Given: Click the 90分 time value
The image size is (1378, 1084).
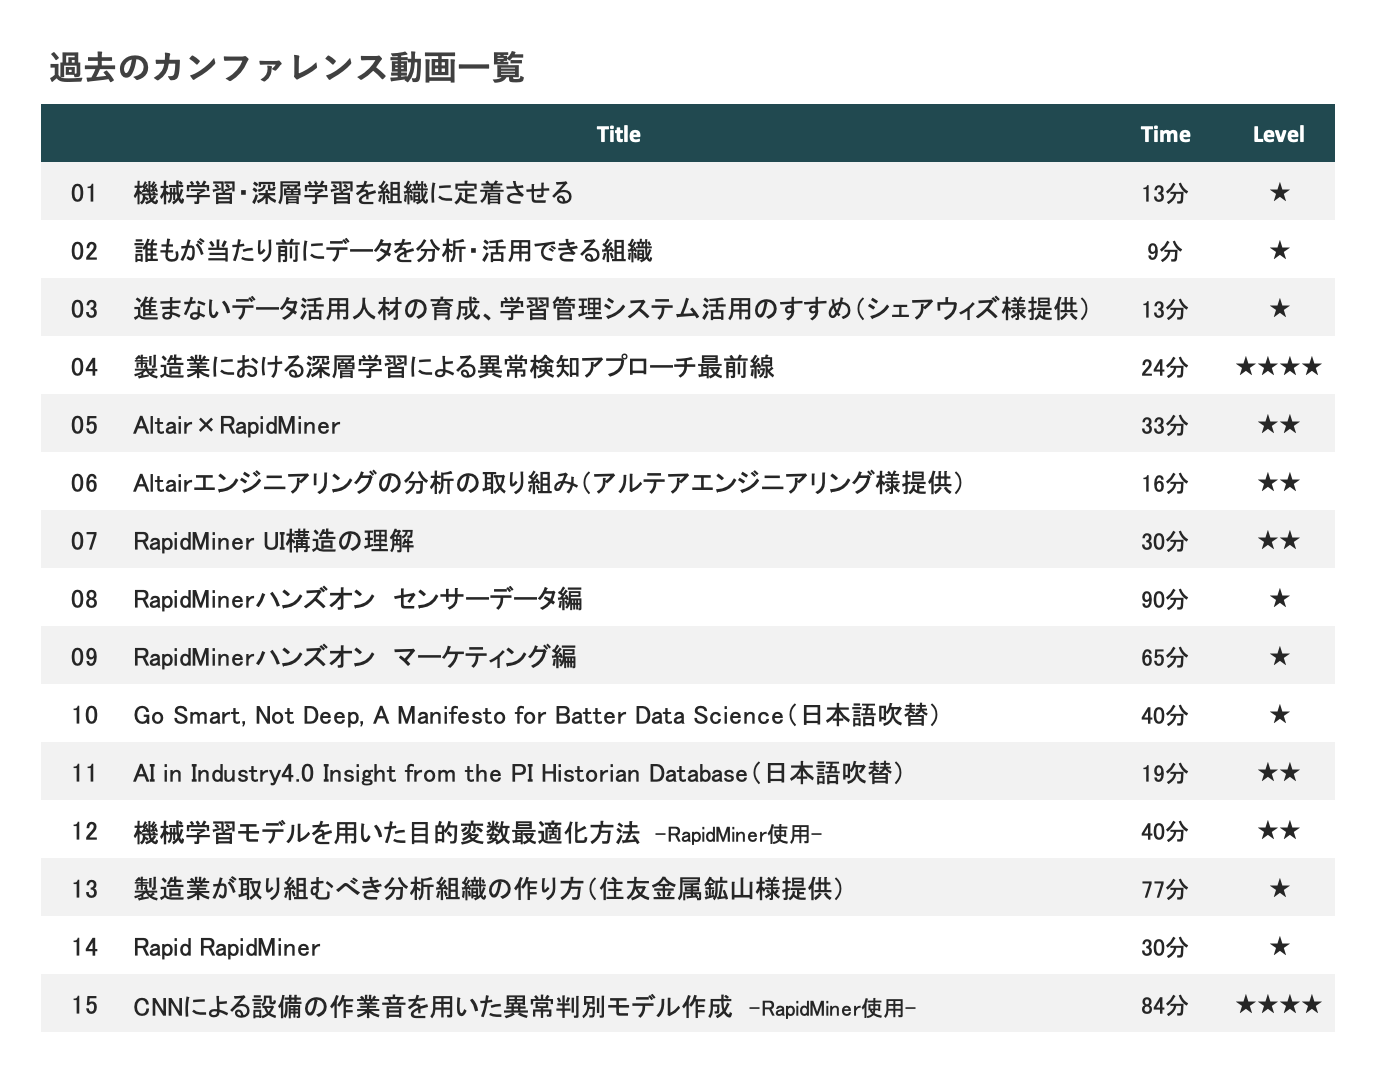Looking at the screenshot, I should pos(1164,599).
